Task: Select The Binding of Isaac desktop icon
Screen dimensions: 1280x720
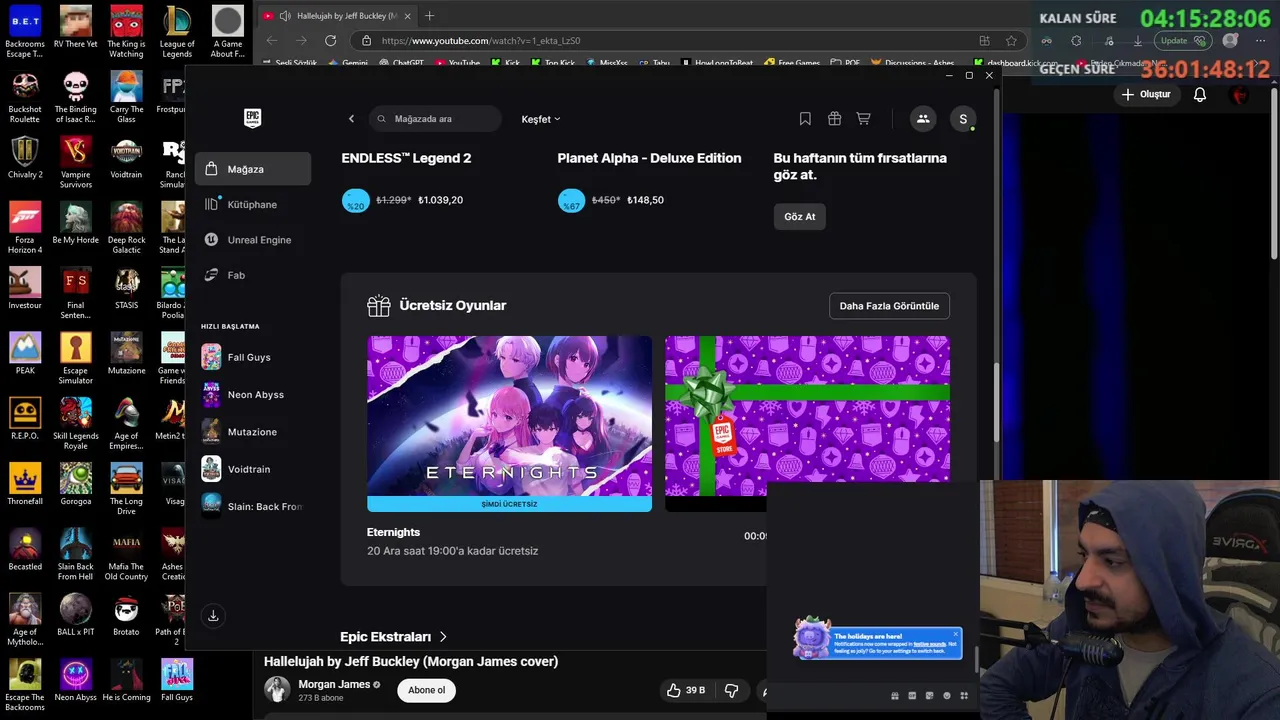Action: point(75,97)
